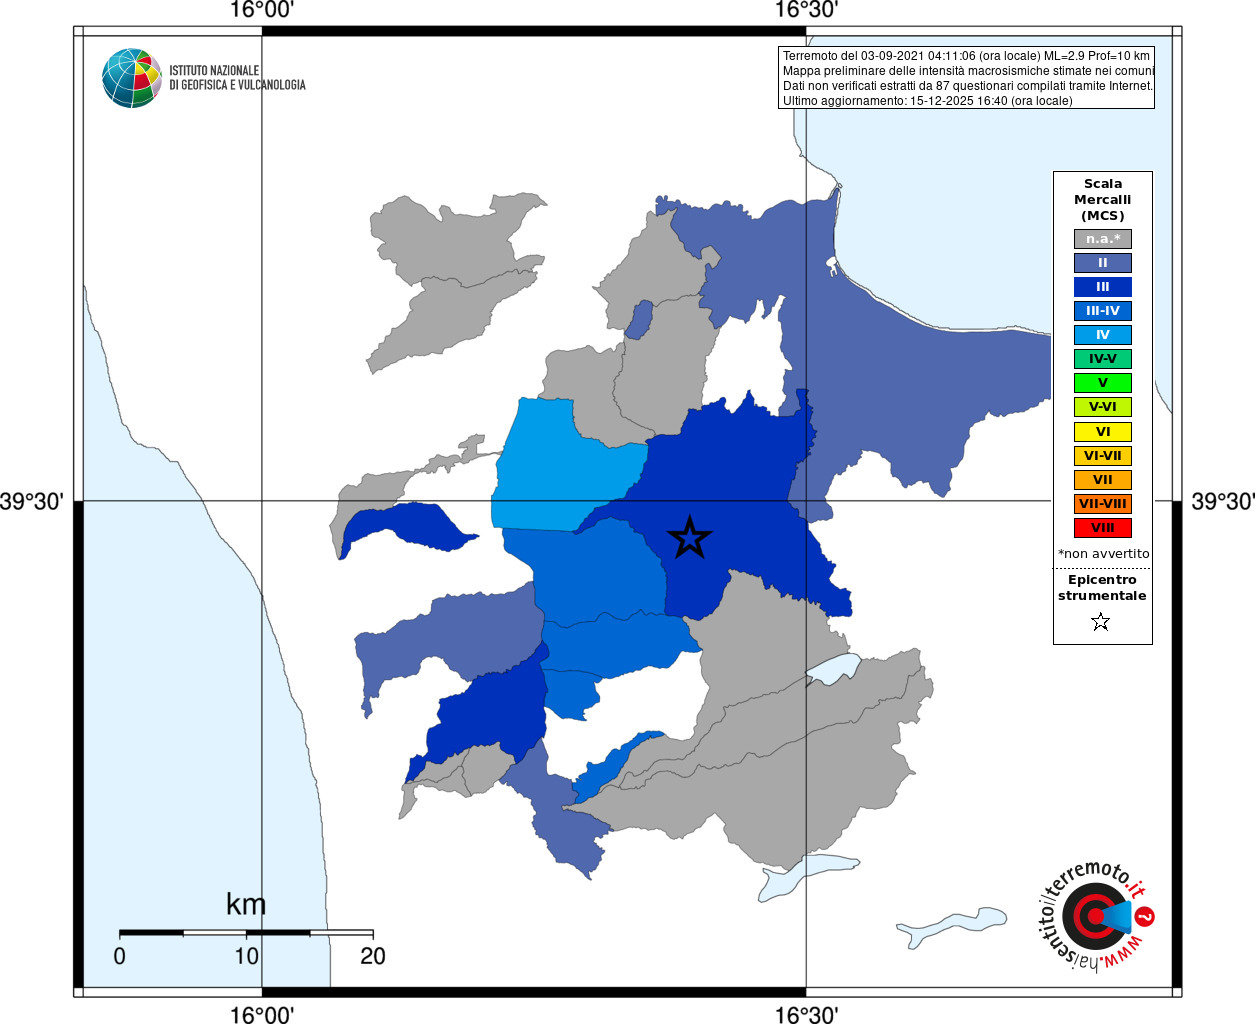Click the top 16°30' longitude label
This screenshot has width=1255, height=1024.
(x=806, y=11)
